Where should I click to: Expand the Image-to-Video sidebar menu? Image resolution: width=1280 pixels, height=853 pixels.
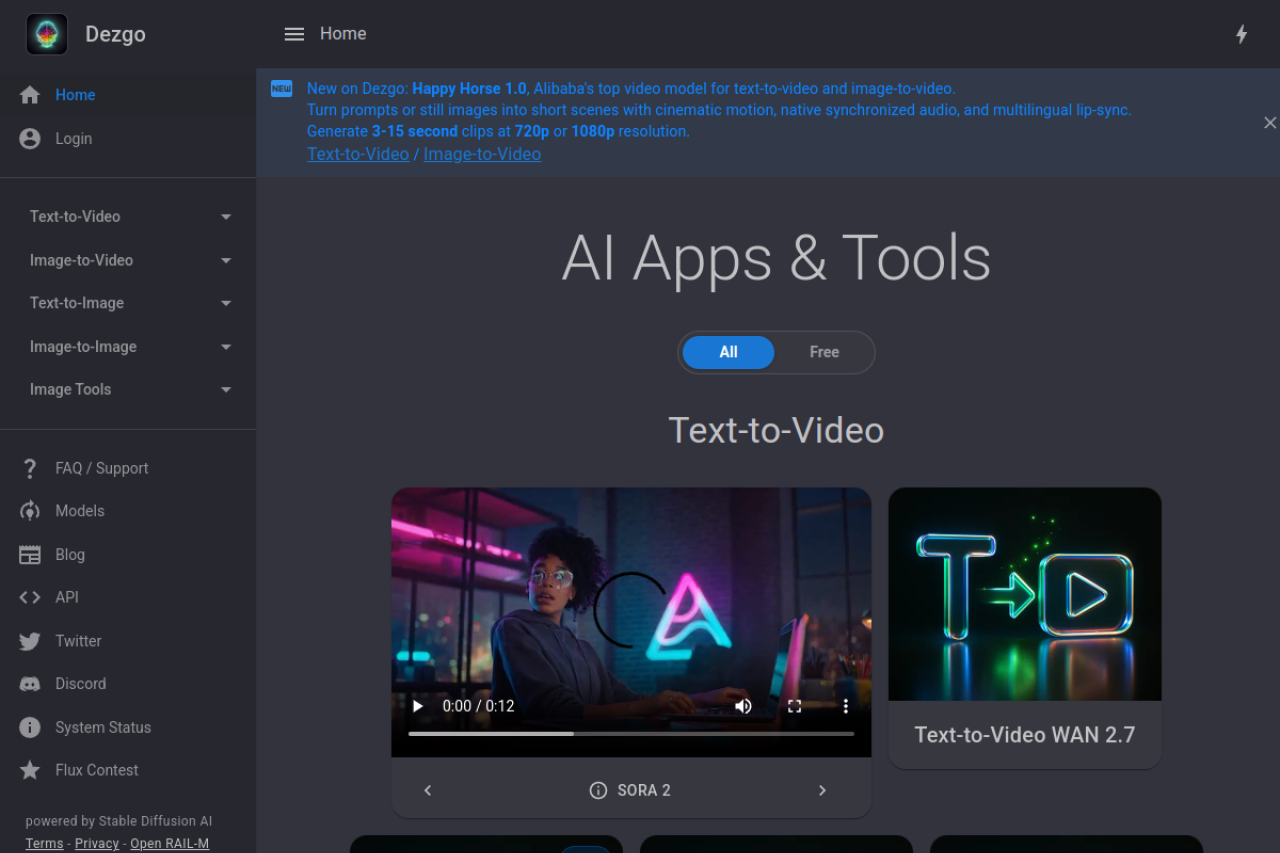click(128, 260)
